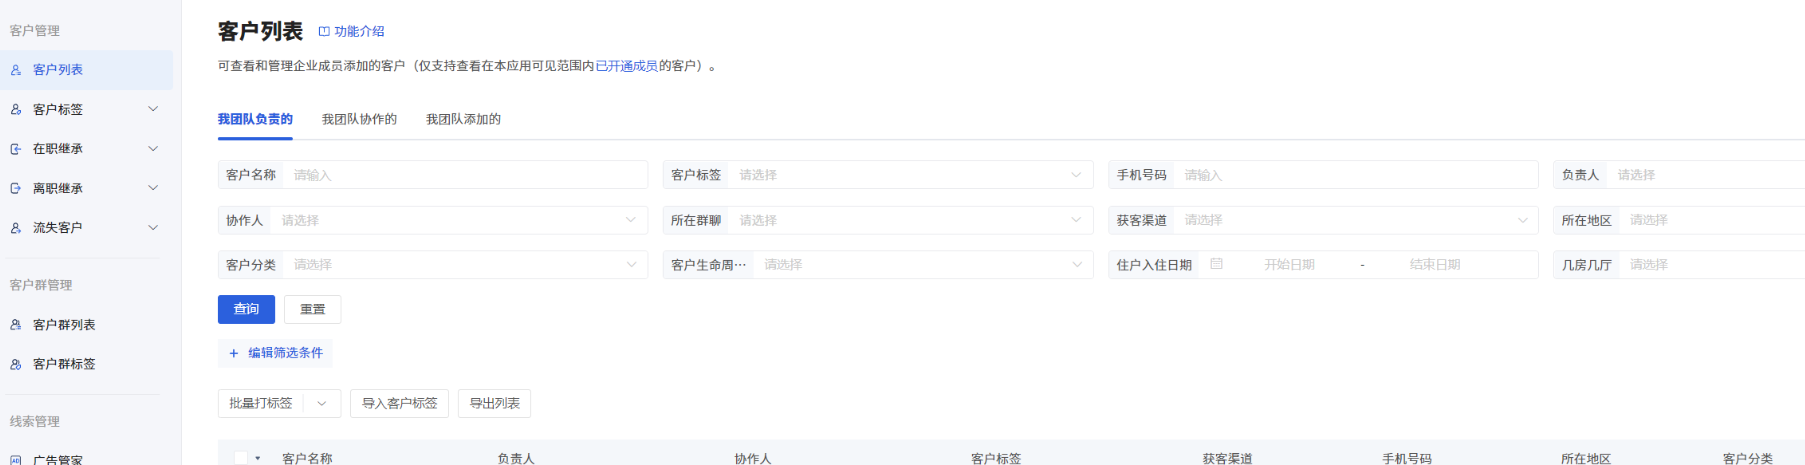Click the 客户标签 table column header

996,458
